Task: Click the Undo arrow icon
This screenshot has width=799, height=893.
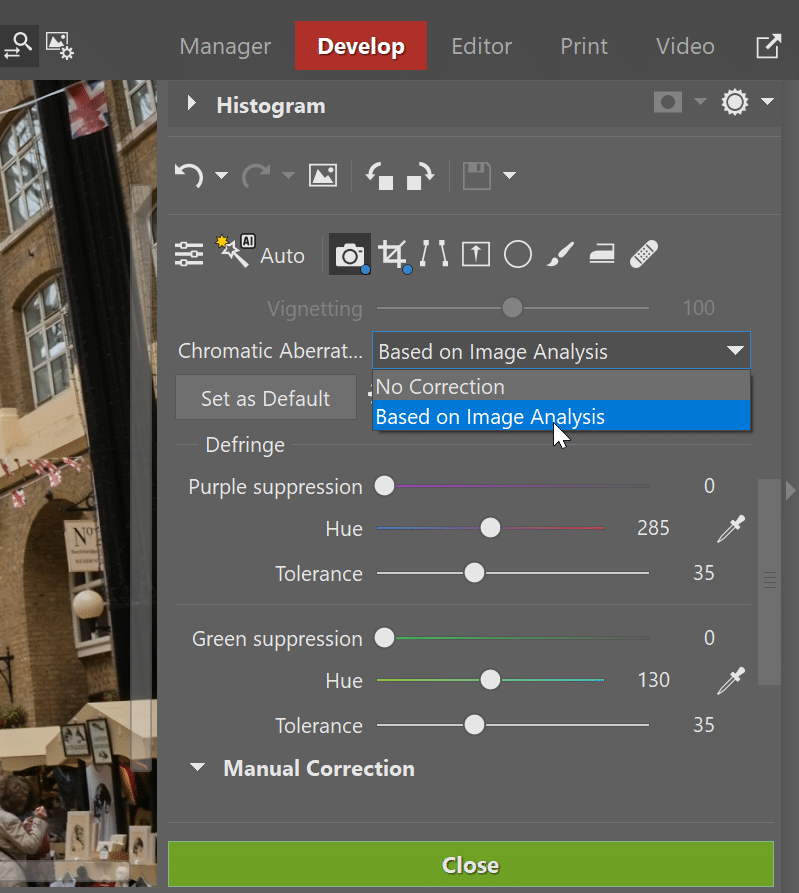Action: click(x=188, y=176)
